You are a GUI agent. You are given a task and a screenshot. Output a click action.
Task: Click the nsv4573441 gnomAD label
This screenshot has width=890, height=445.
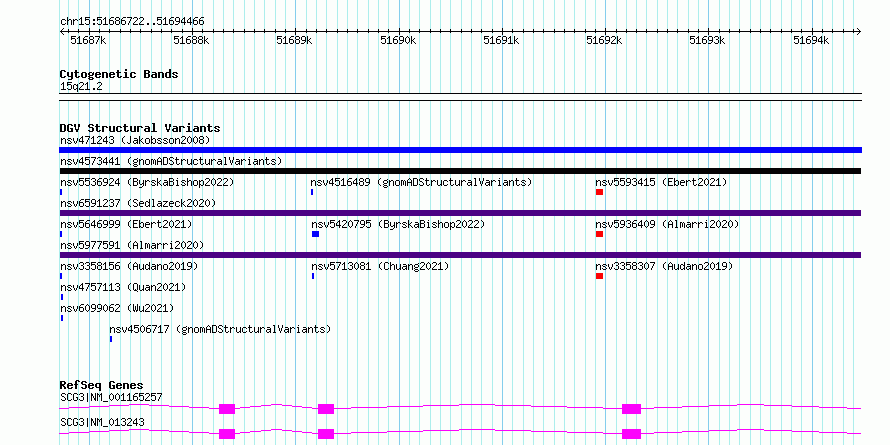tap(171, 161)
